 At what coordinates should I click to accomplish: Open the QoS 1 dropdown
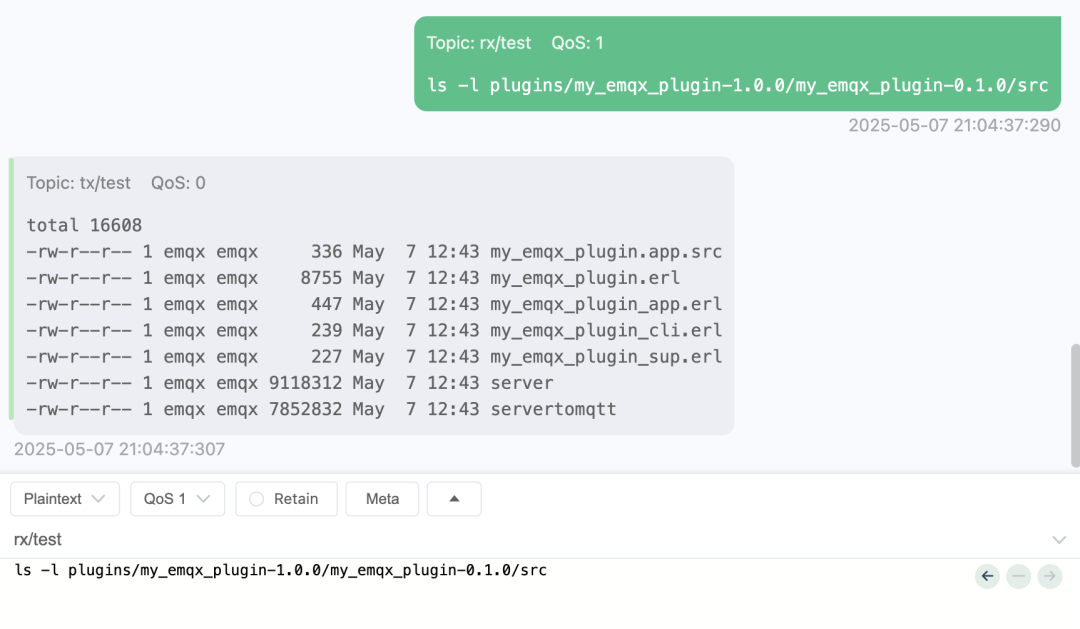pos(177,499)
